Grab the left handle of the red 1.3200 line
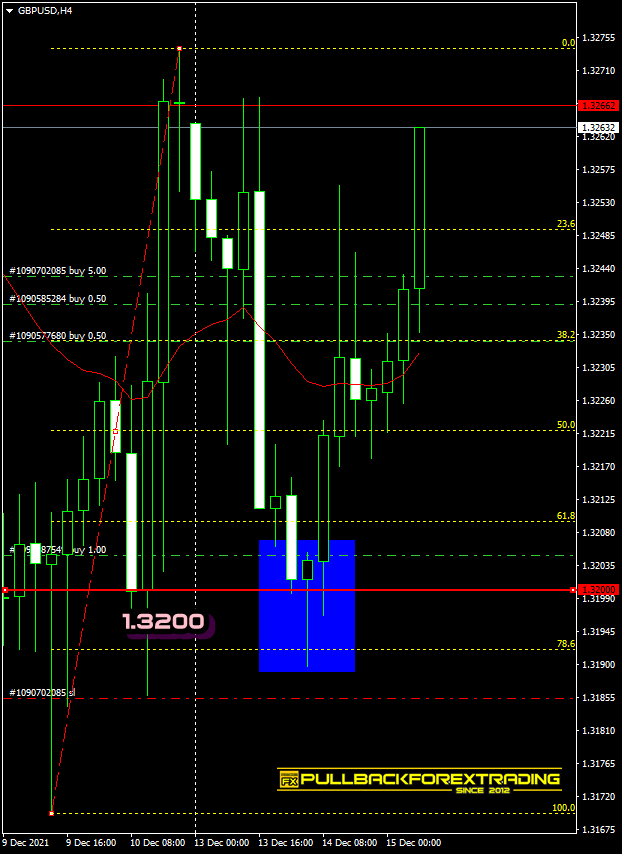This screenshot has width=622, height=854. 5,591
